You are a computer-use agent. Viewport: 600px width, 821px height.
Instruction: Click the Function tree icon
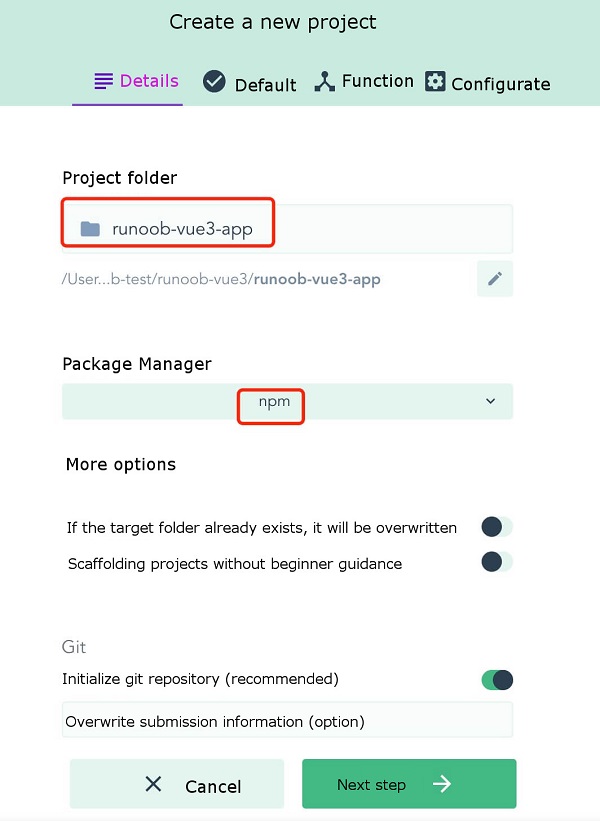(x=324, y=82)
